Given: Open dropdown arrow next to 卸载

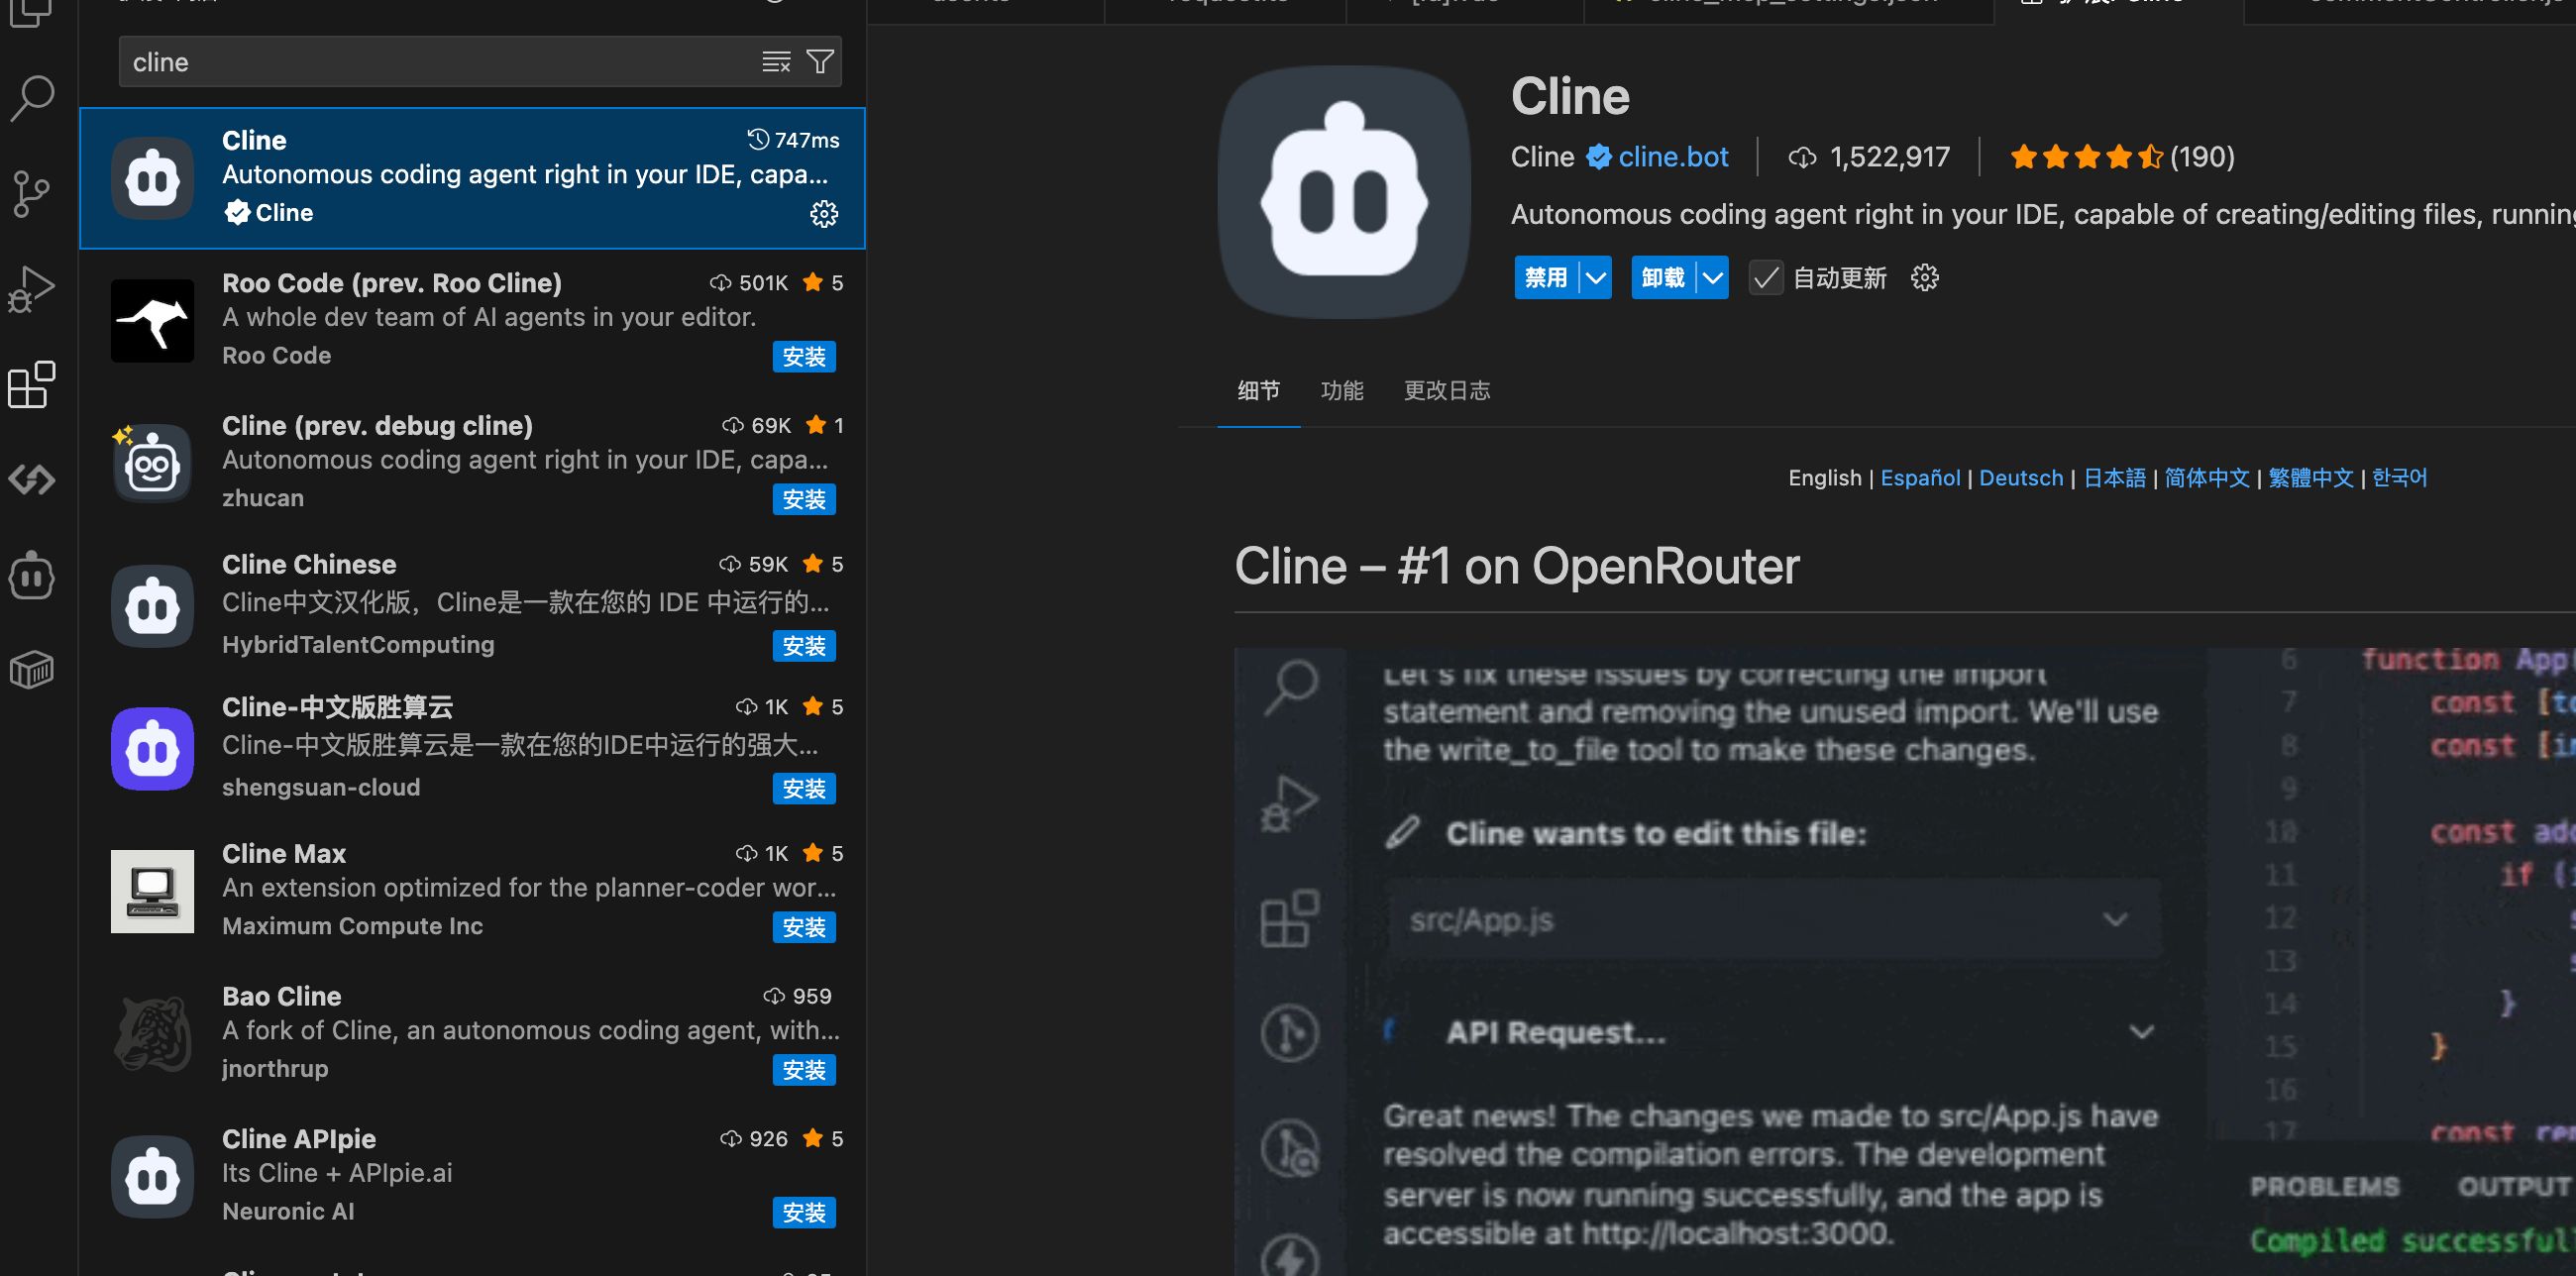Looking at the screenshot, I should (x=1713, y=278).
